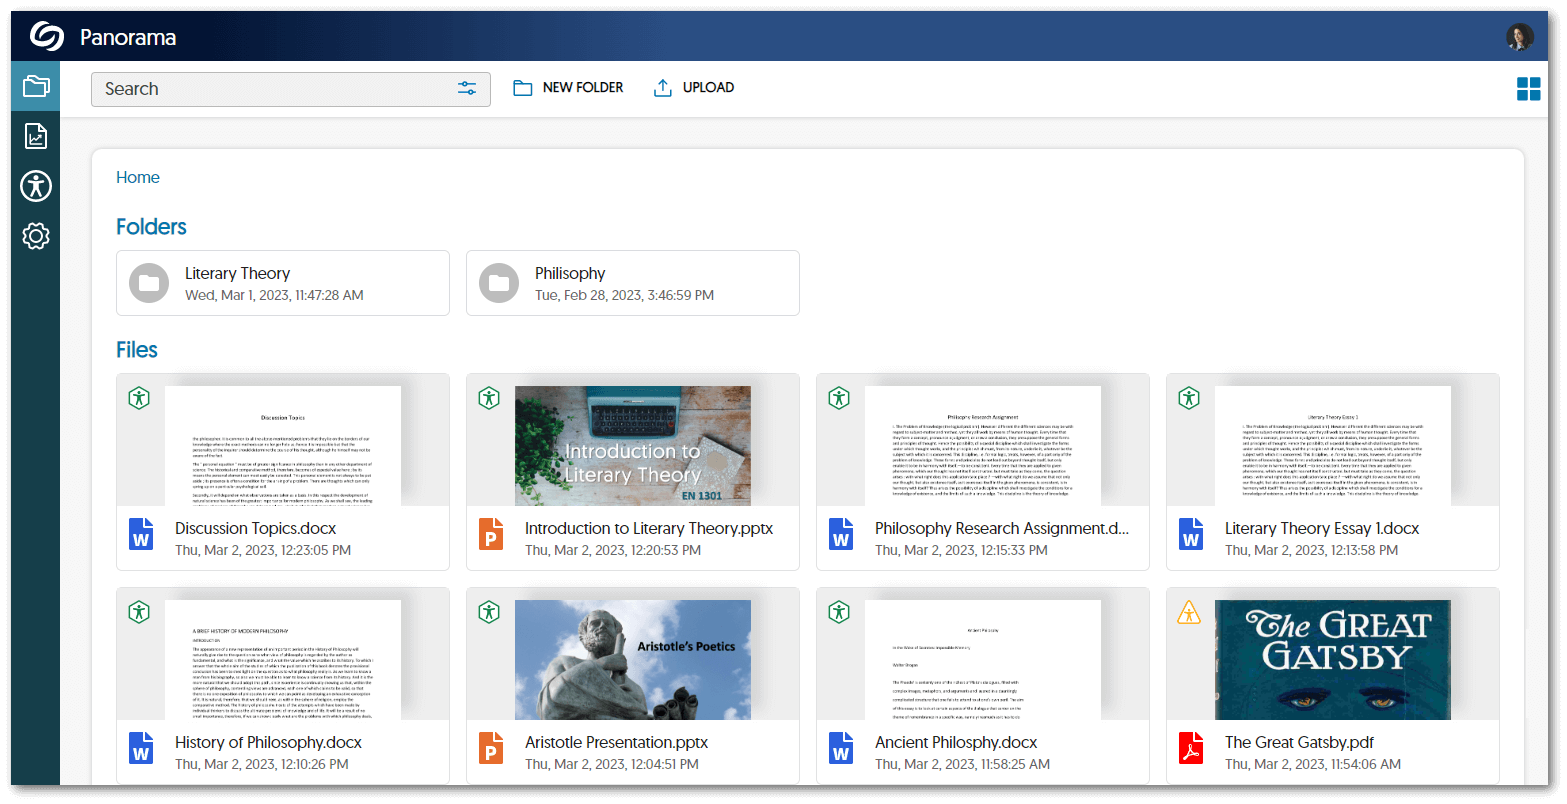This screenshot has height=804, width=1567.
Task: Select the Ancient Philosphy.docx file name
Action: tap(956, 742)
